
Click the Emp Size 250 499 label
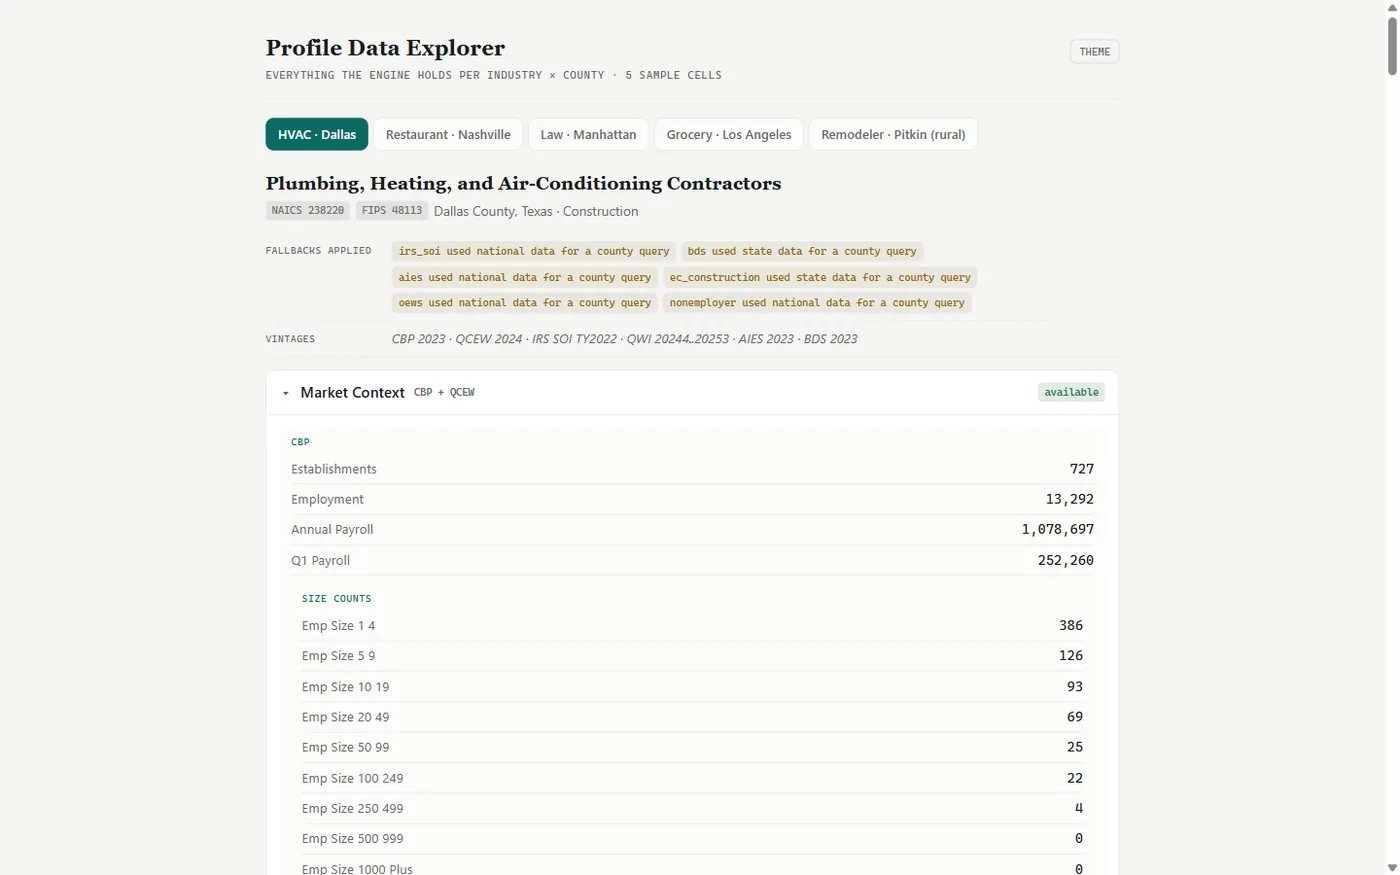point(352,808)
